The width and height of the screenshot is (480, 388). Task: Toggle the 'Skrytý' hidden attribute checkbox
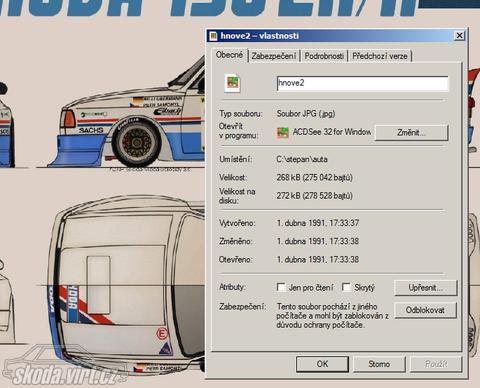346,287
